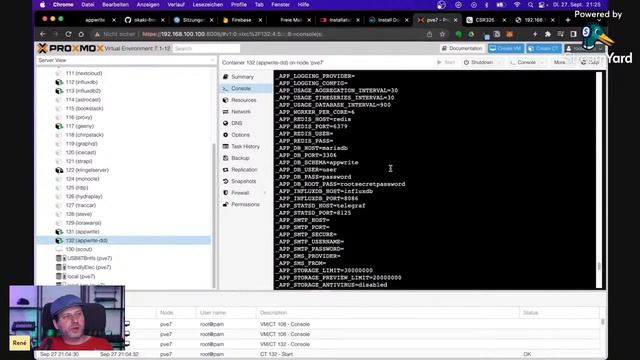
Task: Click the Proxmox search field
Action: click(x=207, y=49)
